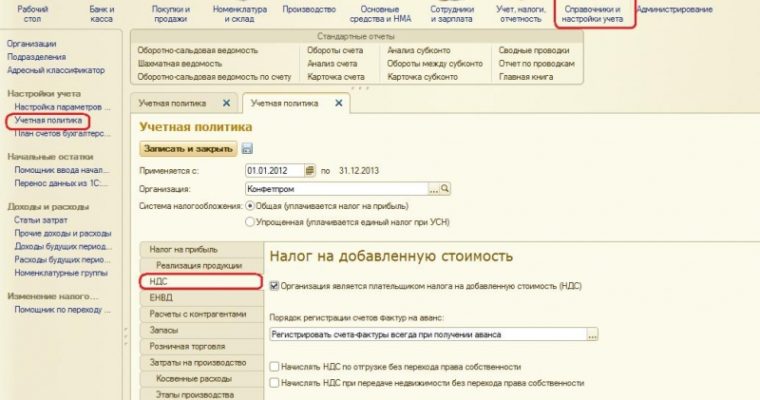The height and width of the screenshot is (400, 760).
Task: Toggle the VAT payer organization checkbox
Action: coord(275,285)
